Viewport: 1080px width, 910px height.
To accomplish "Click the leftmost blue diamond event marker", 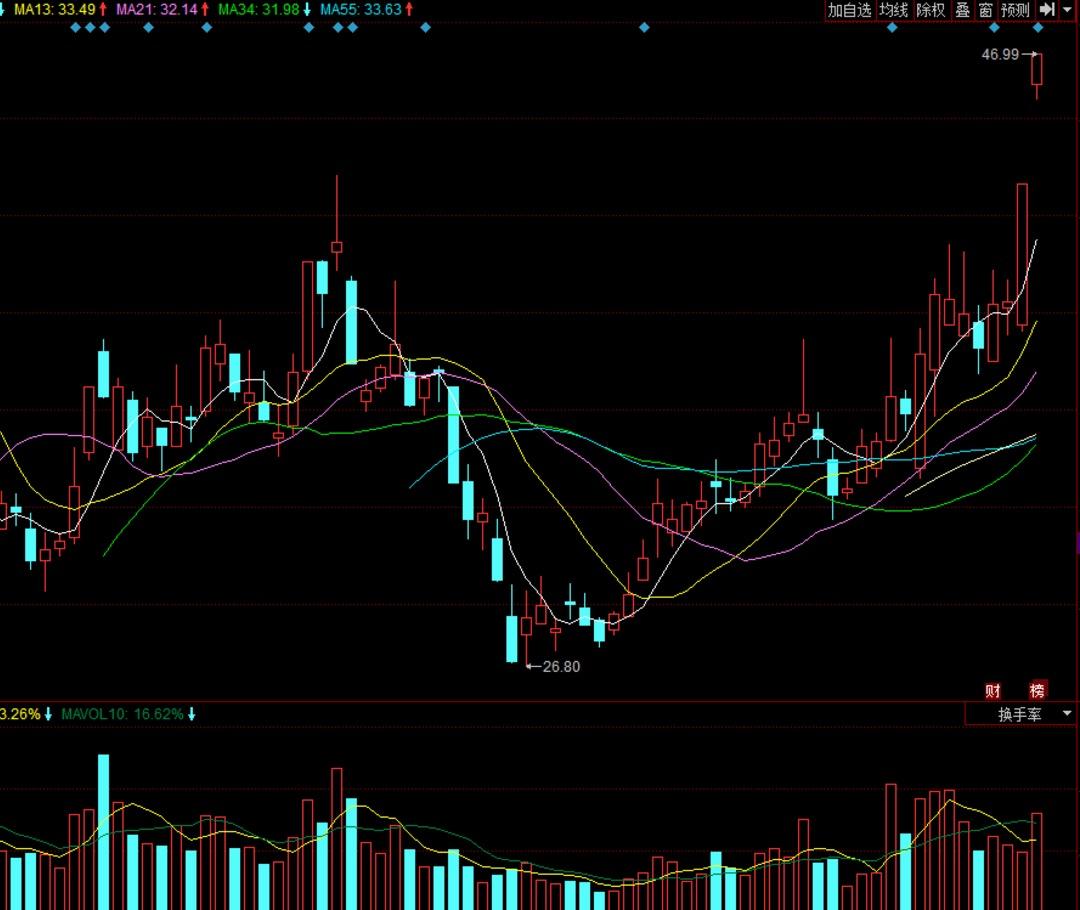I will 76,27.
